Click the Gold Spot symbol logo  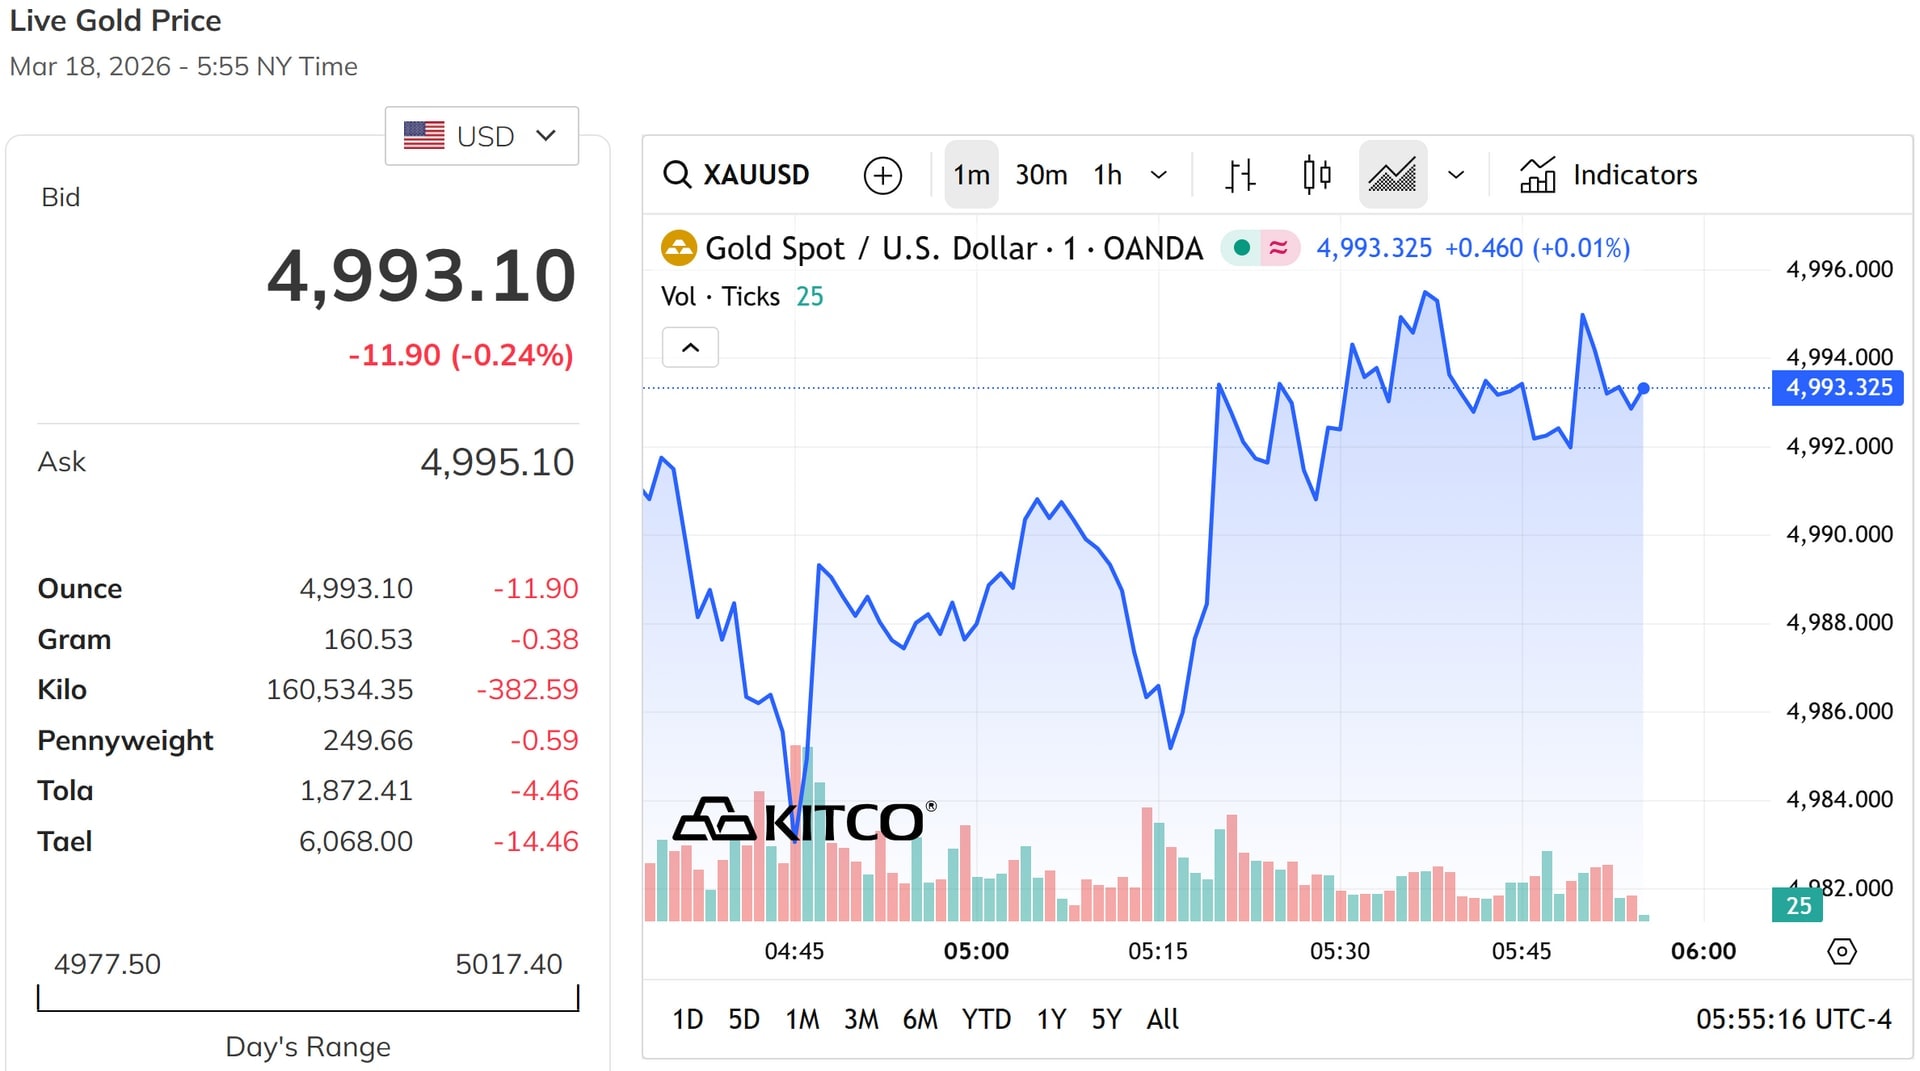coord(679,248)
